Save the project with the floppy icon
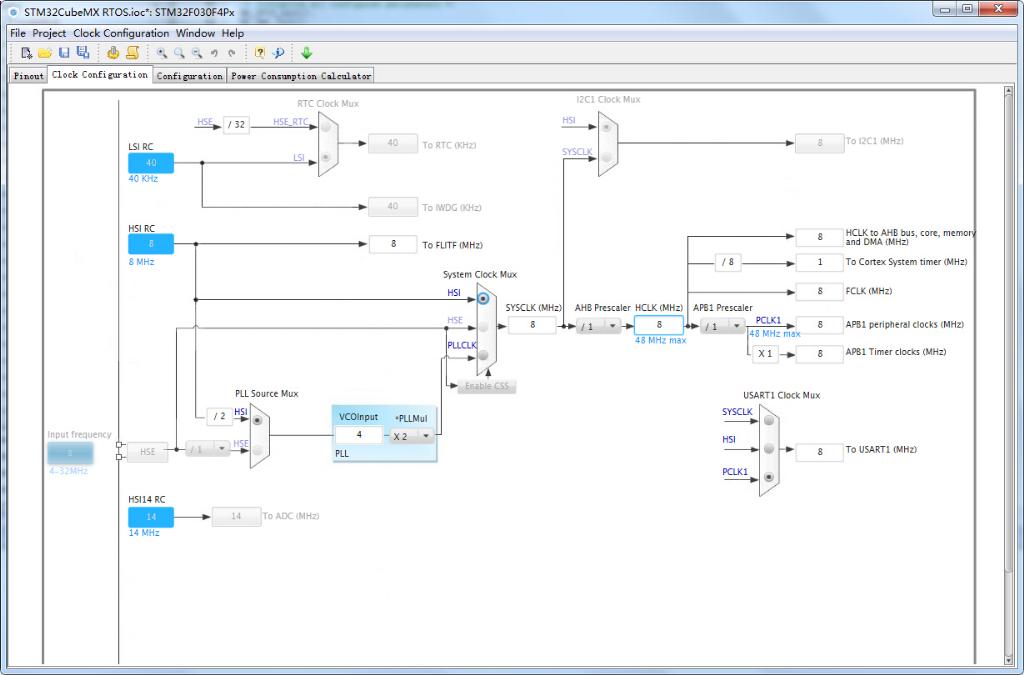The image size is (1024, 675). tap(64, 53)
